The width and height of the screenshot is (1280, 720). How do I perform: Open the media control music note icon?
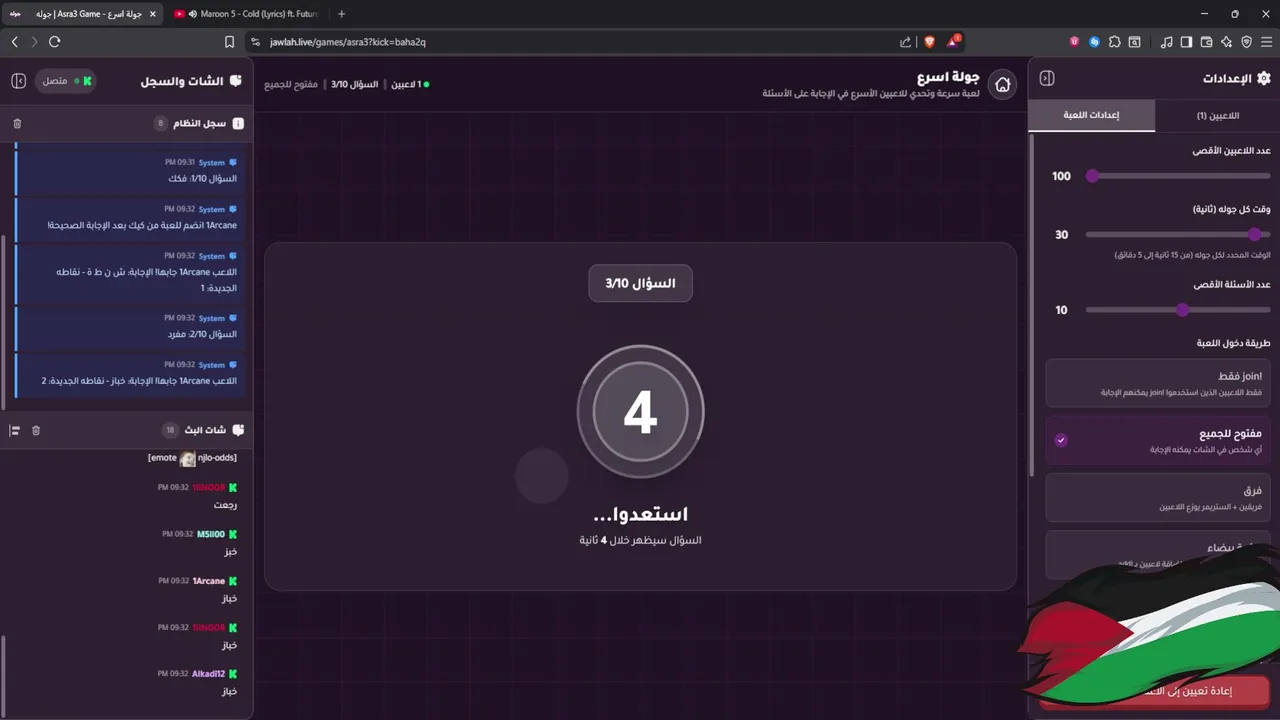point(1166,42)
